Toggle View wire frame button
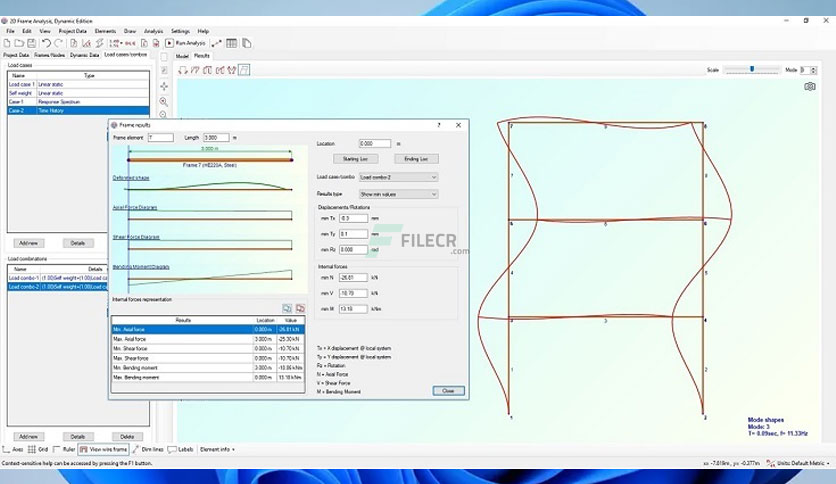The width and height of the screenshot is (836, 484). 103,449
